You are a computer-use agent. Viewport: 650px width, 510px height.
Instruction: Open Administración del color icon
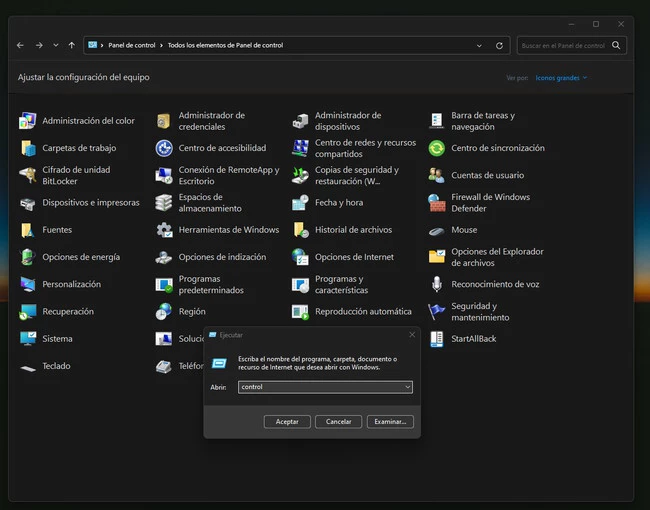[x=28, y=121]
